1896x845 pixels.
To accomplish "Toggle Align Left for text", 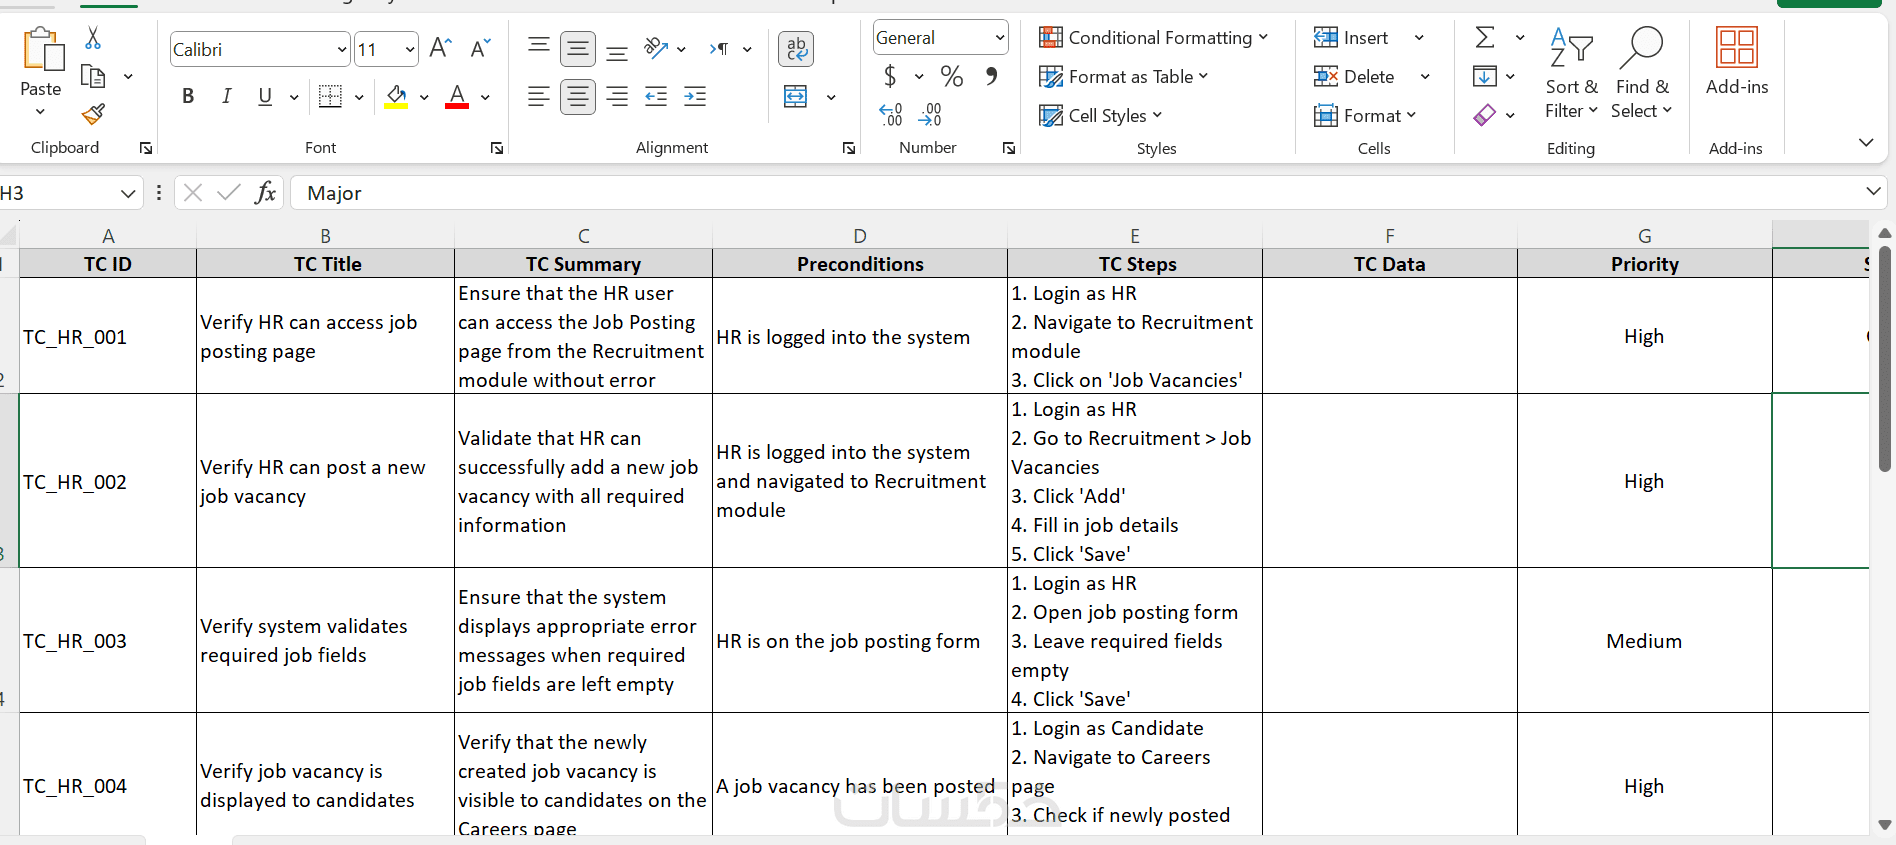I will tap(539, 96).
